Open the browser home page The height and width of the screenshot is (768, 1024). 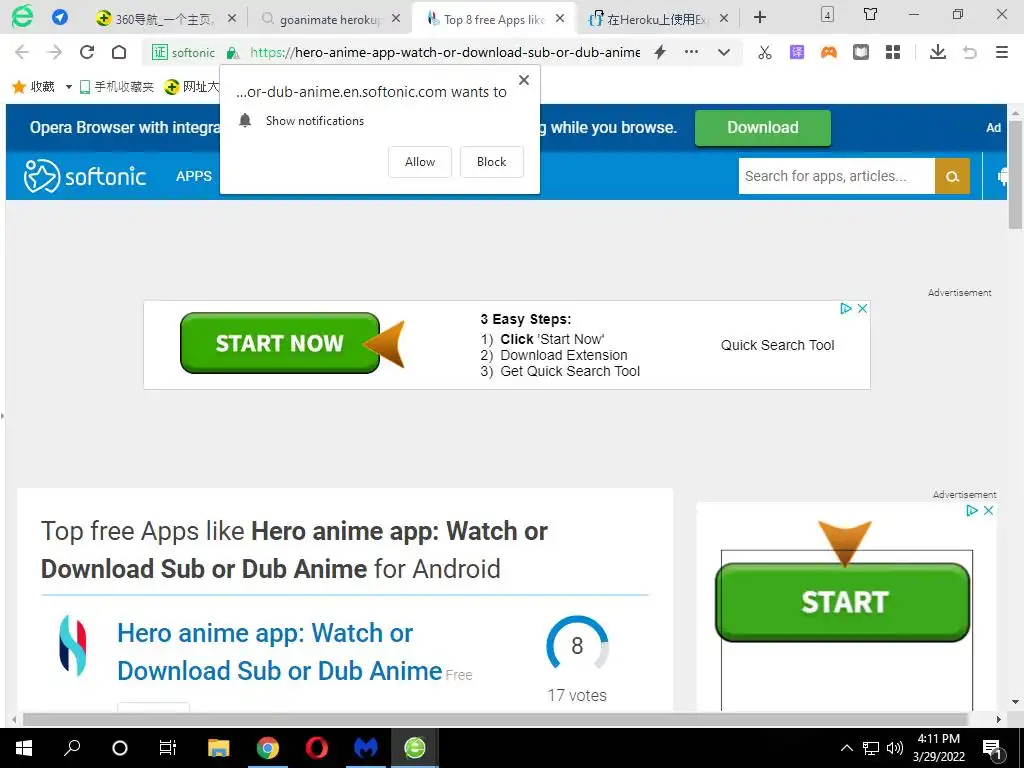(119, 52)
